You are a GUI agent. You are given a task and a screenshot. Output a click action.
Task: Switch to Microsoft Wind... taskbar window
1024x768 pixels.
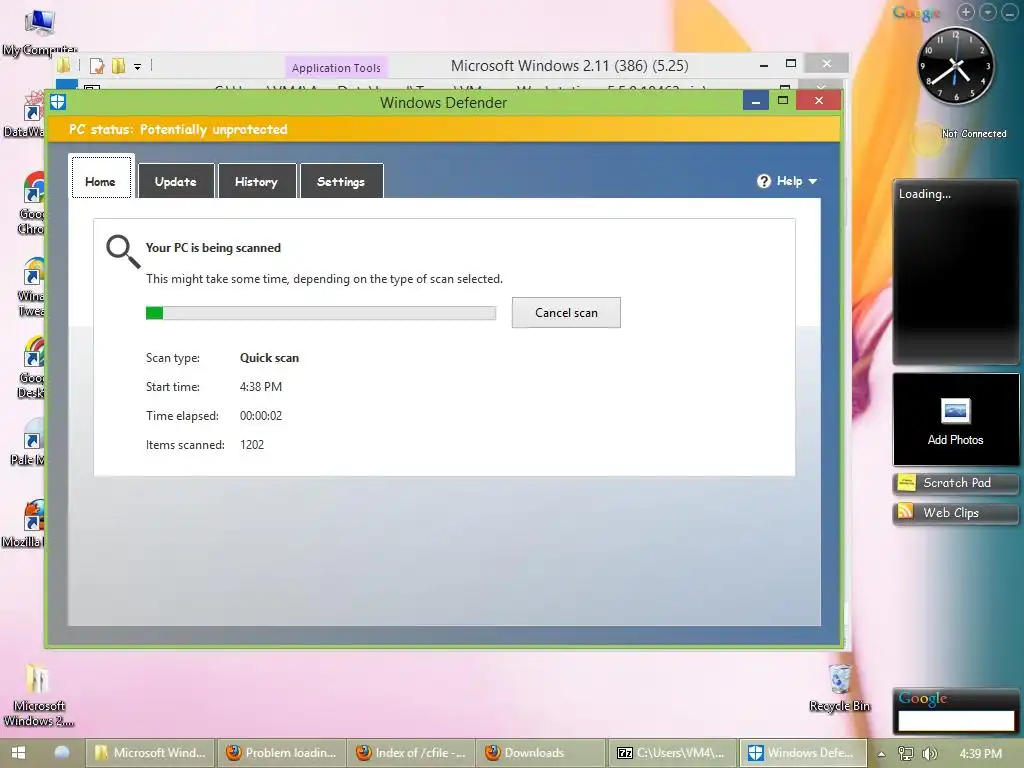151,753
